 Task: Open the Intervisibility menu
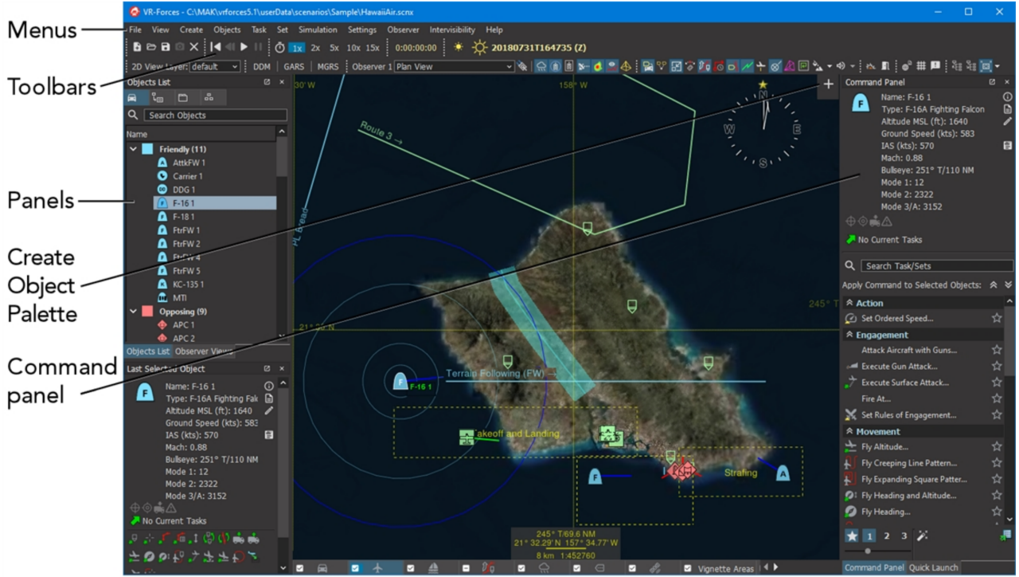[452, 30]
